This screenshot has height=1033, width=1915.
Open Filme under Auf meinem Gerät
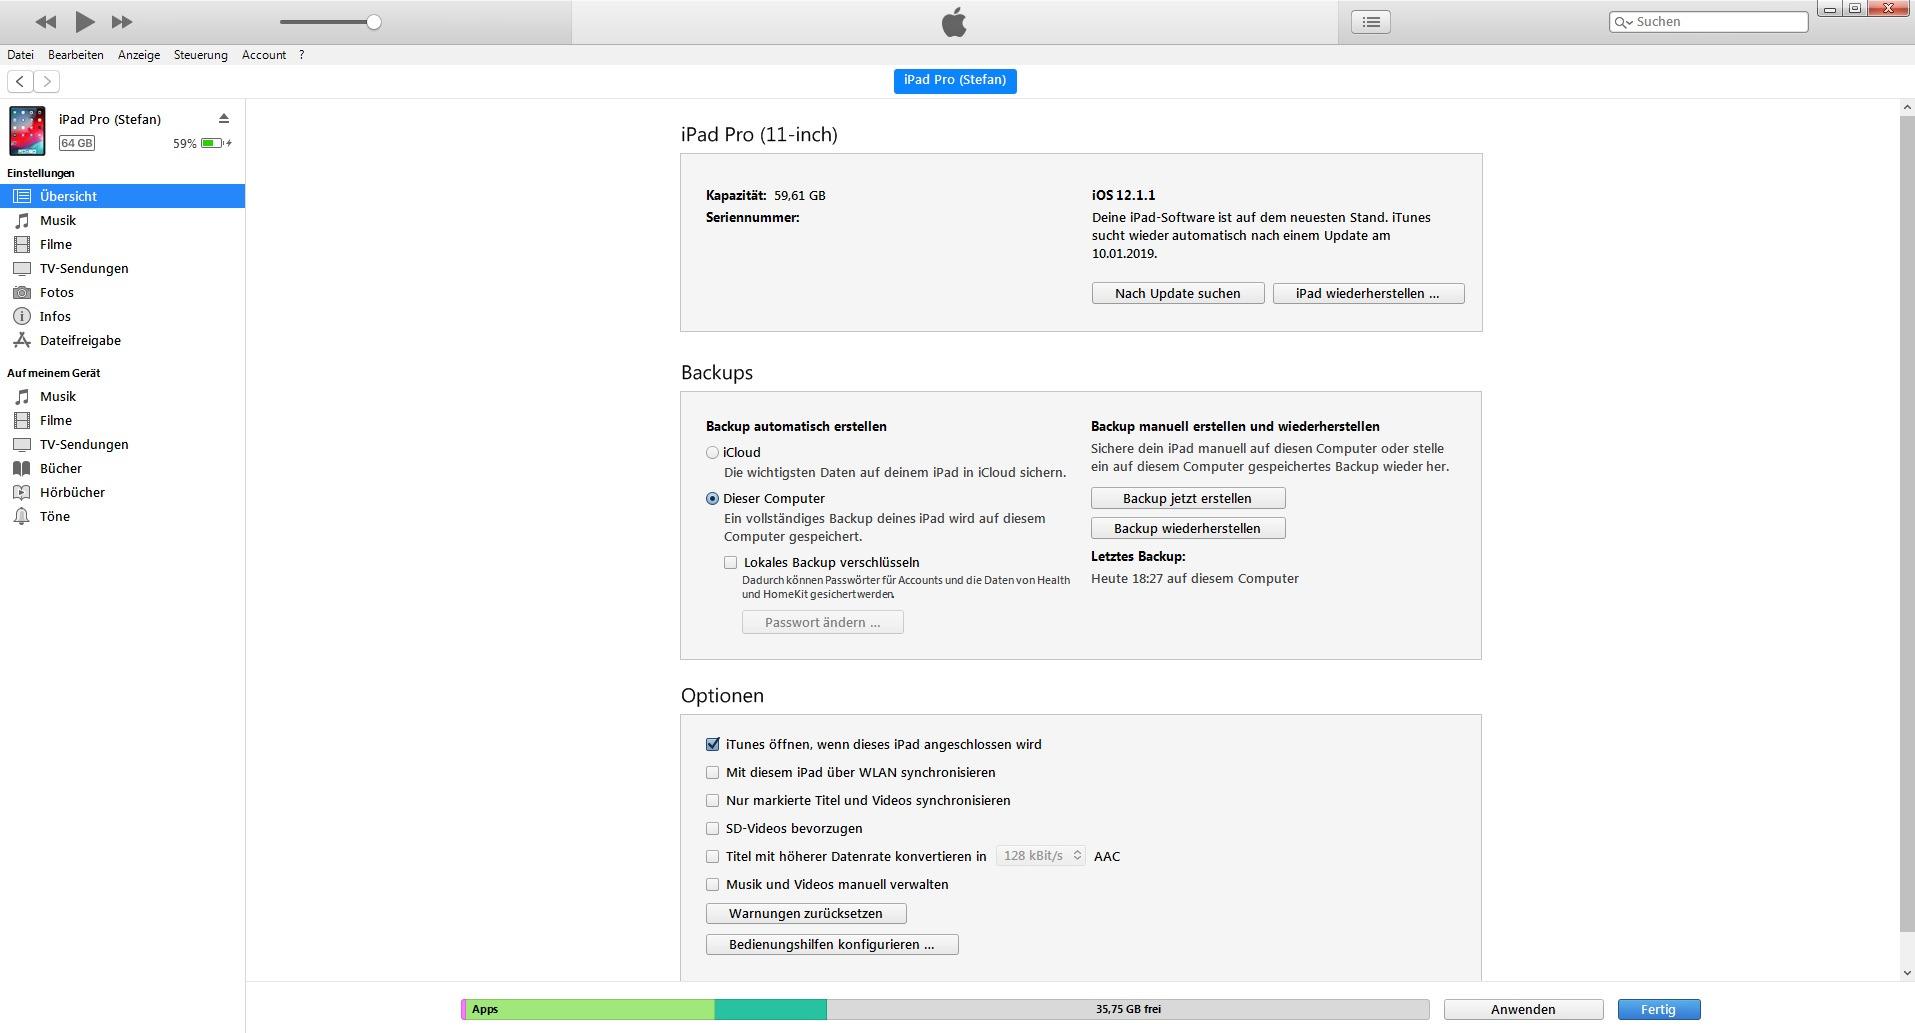pos(122,420)
